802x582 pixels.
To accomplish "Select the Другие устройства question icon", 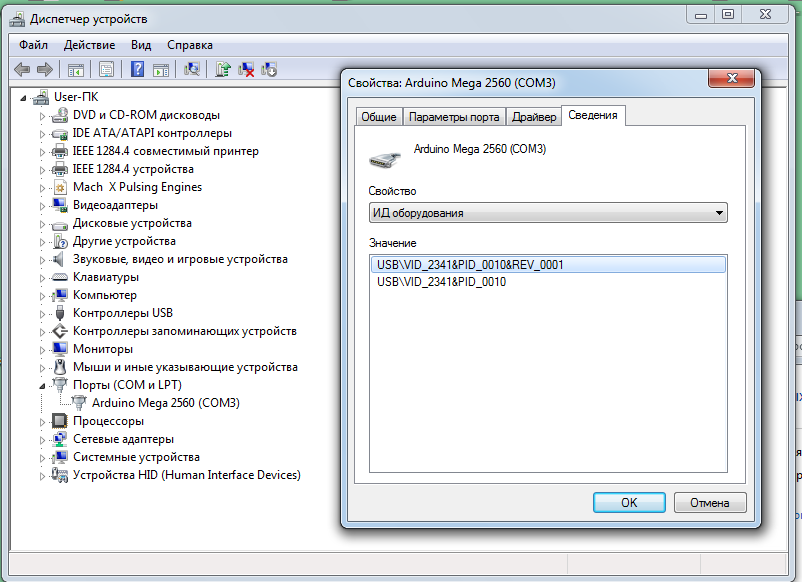I will coord(60,241).
